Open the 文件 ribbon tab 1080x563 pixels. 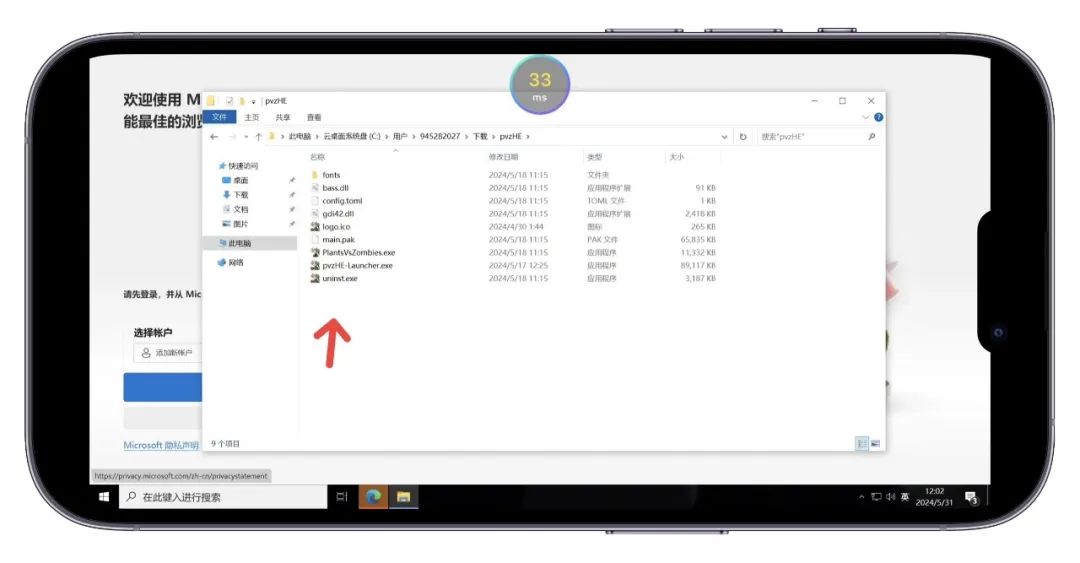[220, 117]
